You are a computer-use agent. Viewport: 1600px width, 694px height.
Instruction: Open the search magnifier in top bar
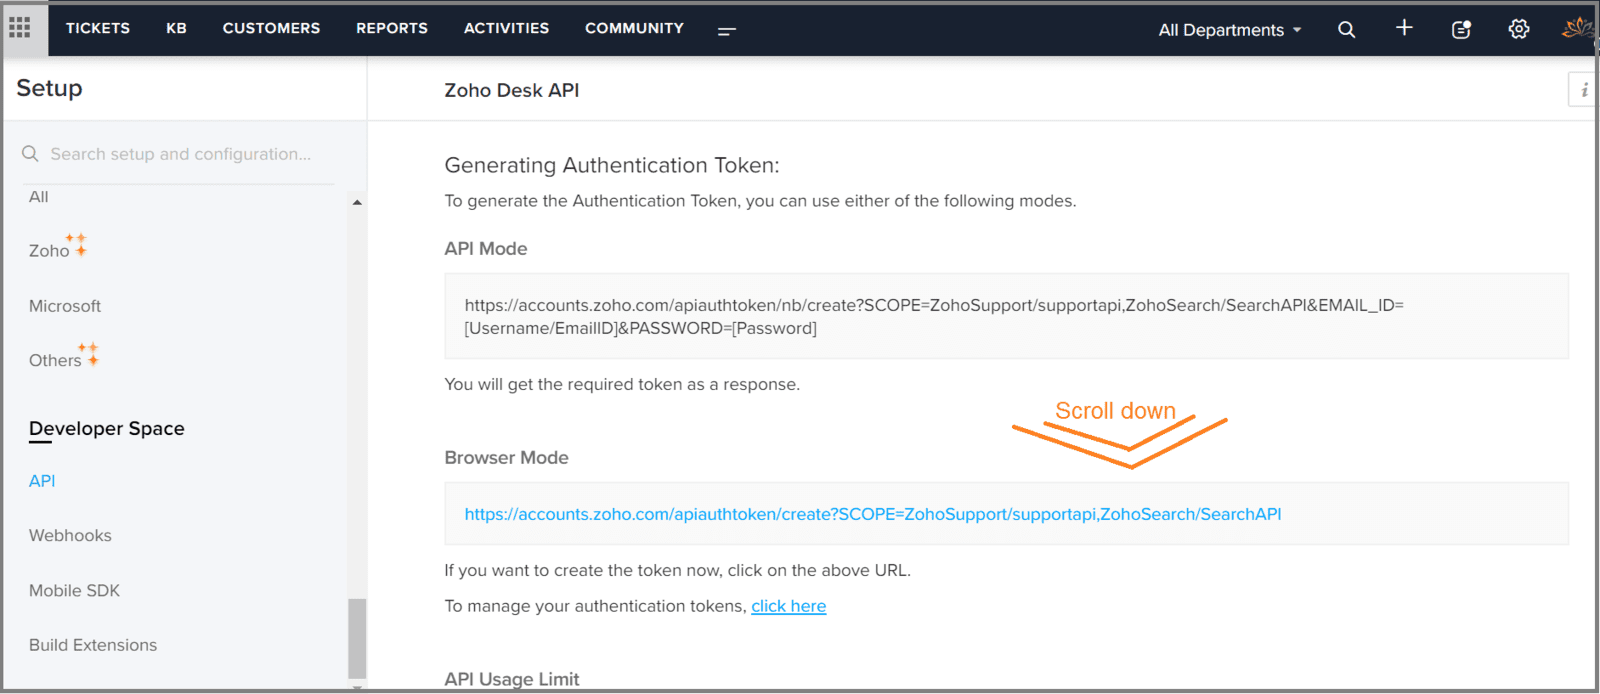pos(1347,30)
